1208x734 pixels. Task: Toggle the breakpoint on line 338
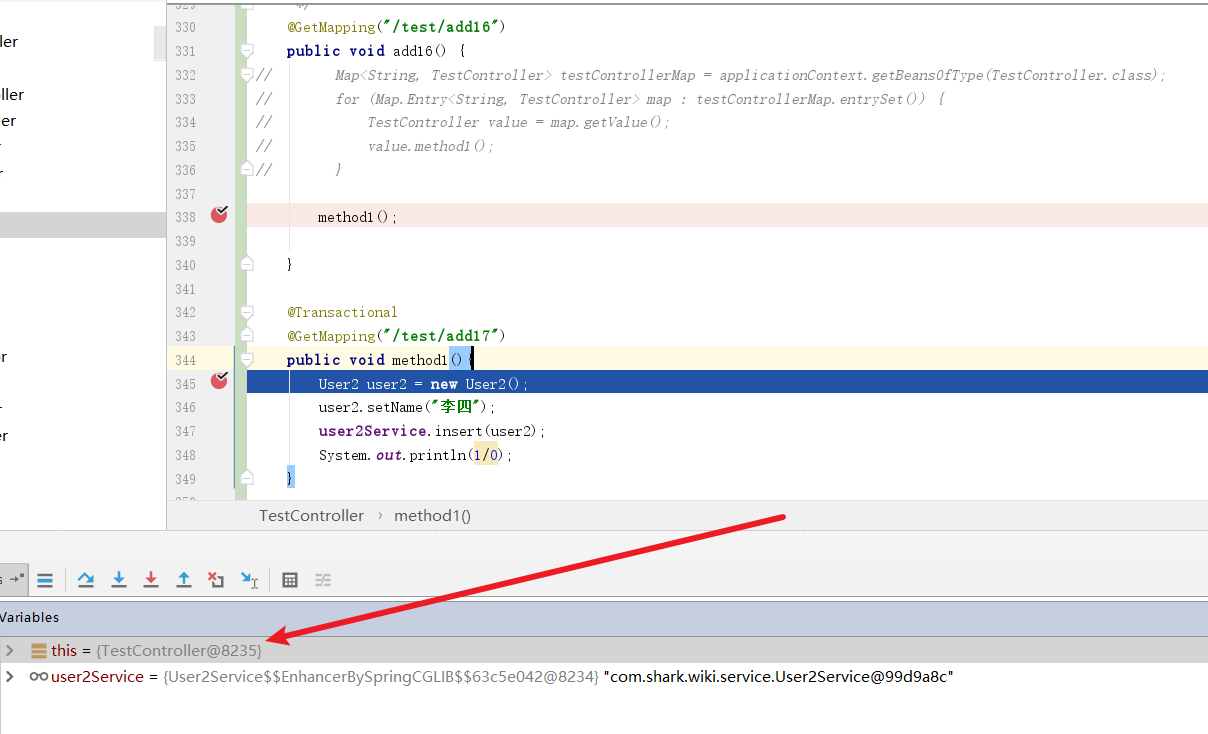[219, 215]
